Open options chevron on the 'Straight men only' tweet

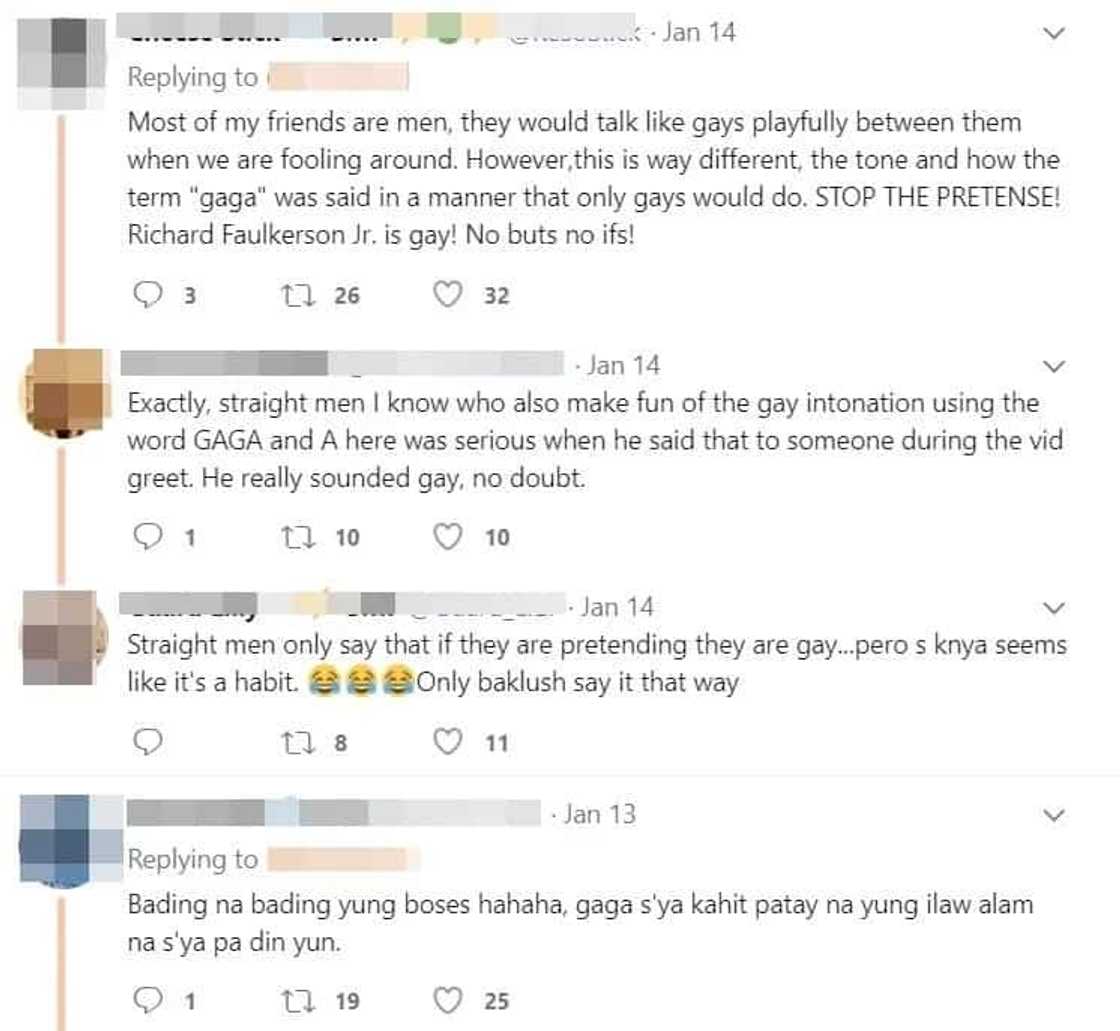click(x=1054, y=608)
